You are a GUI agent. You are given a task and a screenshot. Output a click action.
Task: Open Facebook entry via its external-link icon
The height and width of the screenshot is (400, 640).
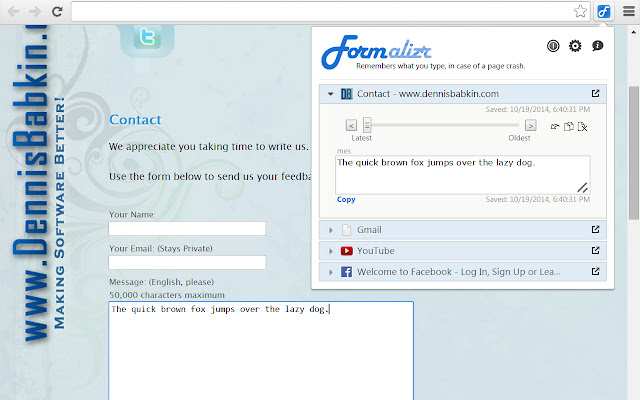(x=596, y=271)
